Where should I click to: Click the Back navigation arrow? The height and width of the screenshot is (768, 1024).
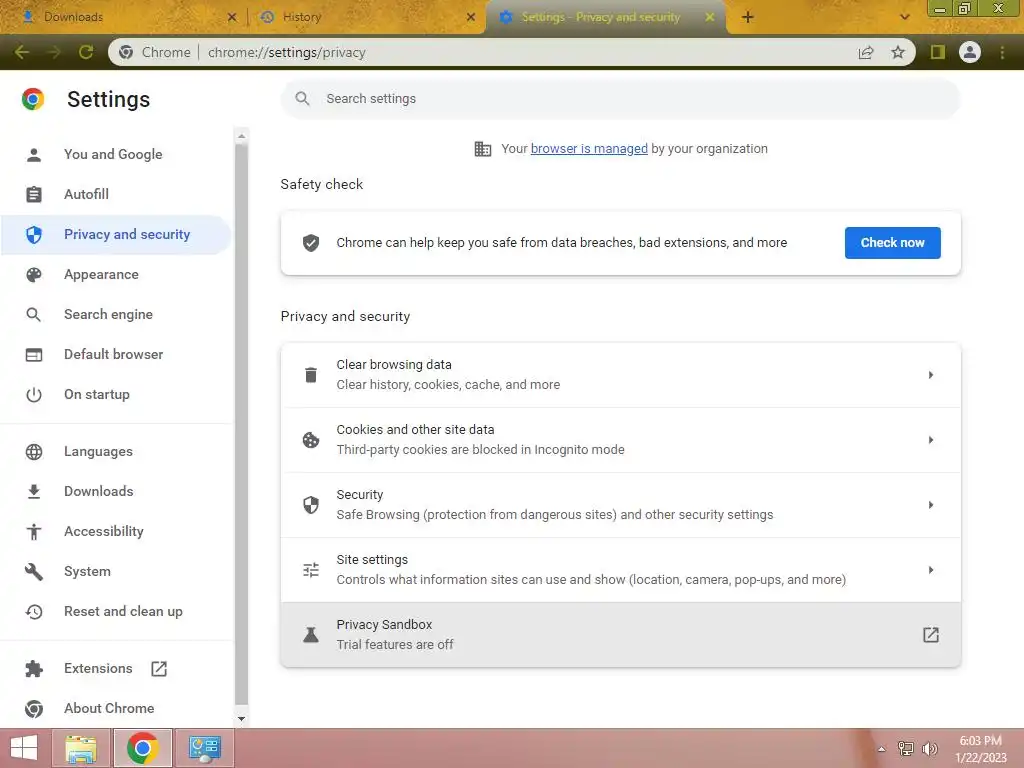coord(22,52)
